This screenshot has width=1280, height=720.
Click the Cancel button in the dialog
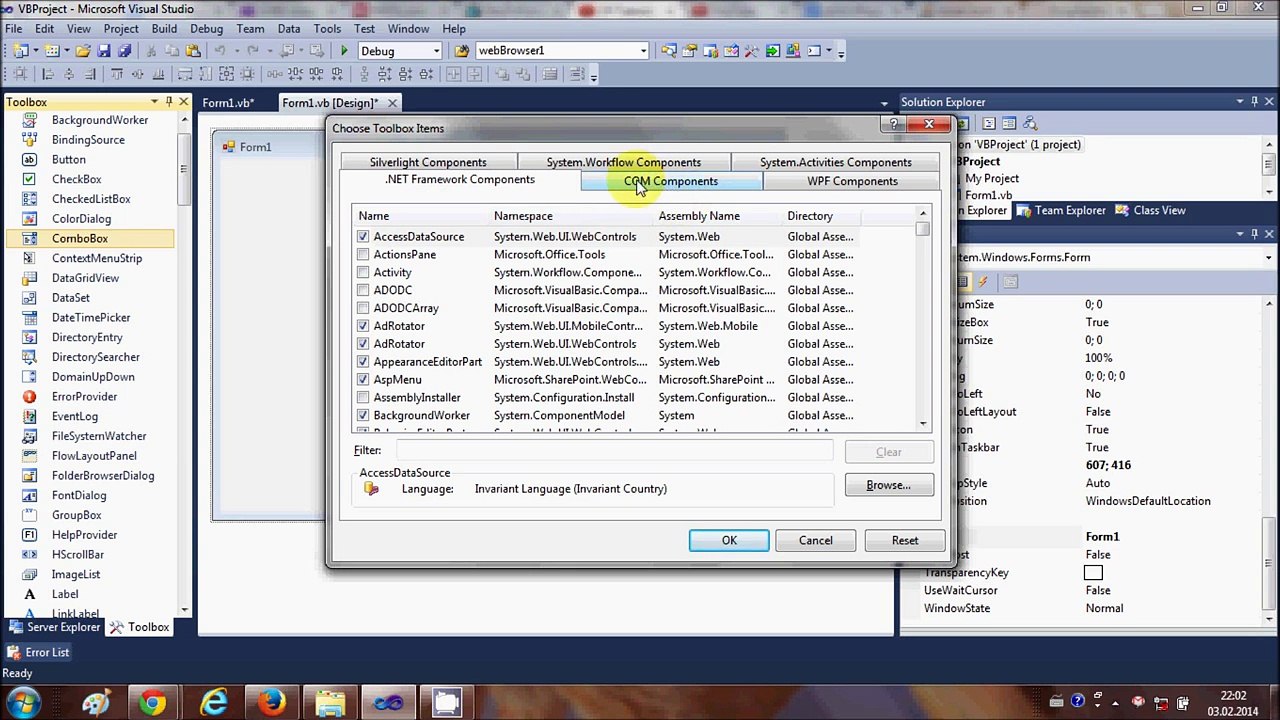[x=815, y=540]
